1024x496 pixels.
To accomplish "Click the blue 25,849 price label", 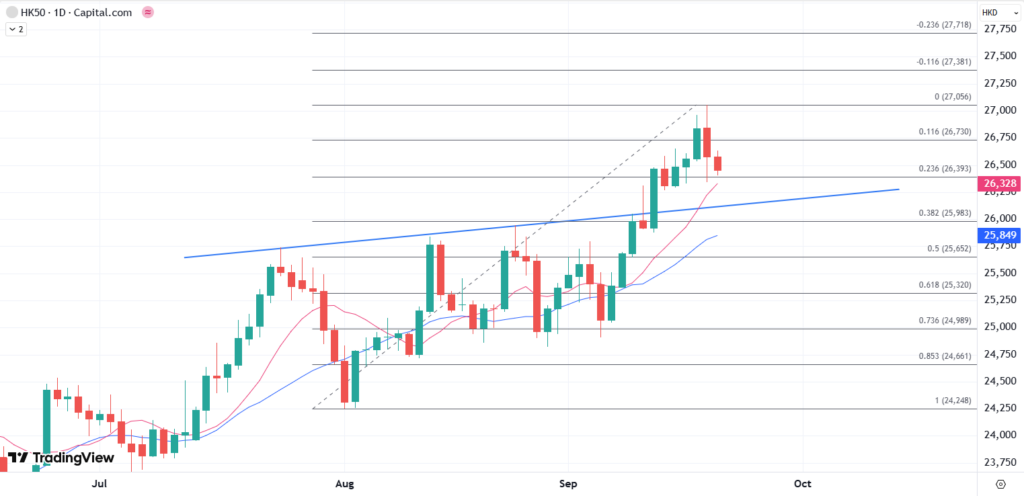I will (x=1000, y=236).
